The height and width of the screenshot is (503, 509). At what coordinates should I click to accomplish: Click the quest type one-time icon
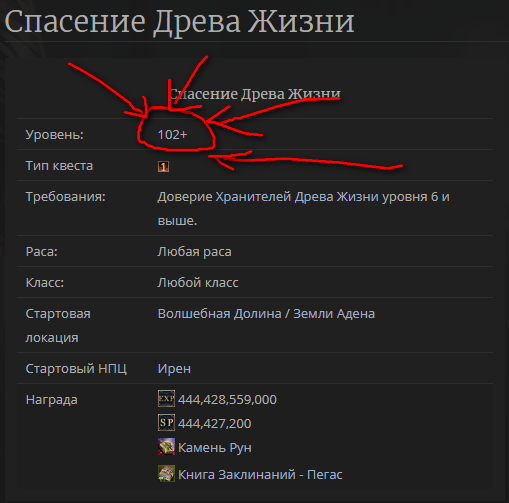(163, 166)
